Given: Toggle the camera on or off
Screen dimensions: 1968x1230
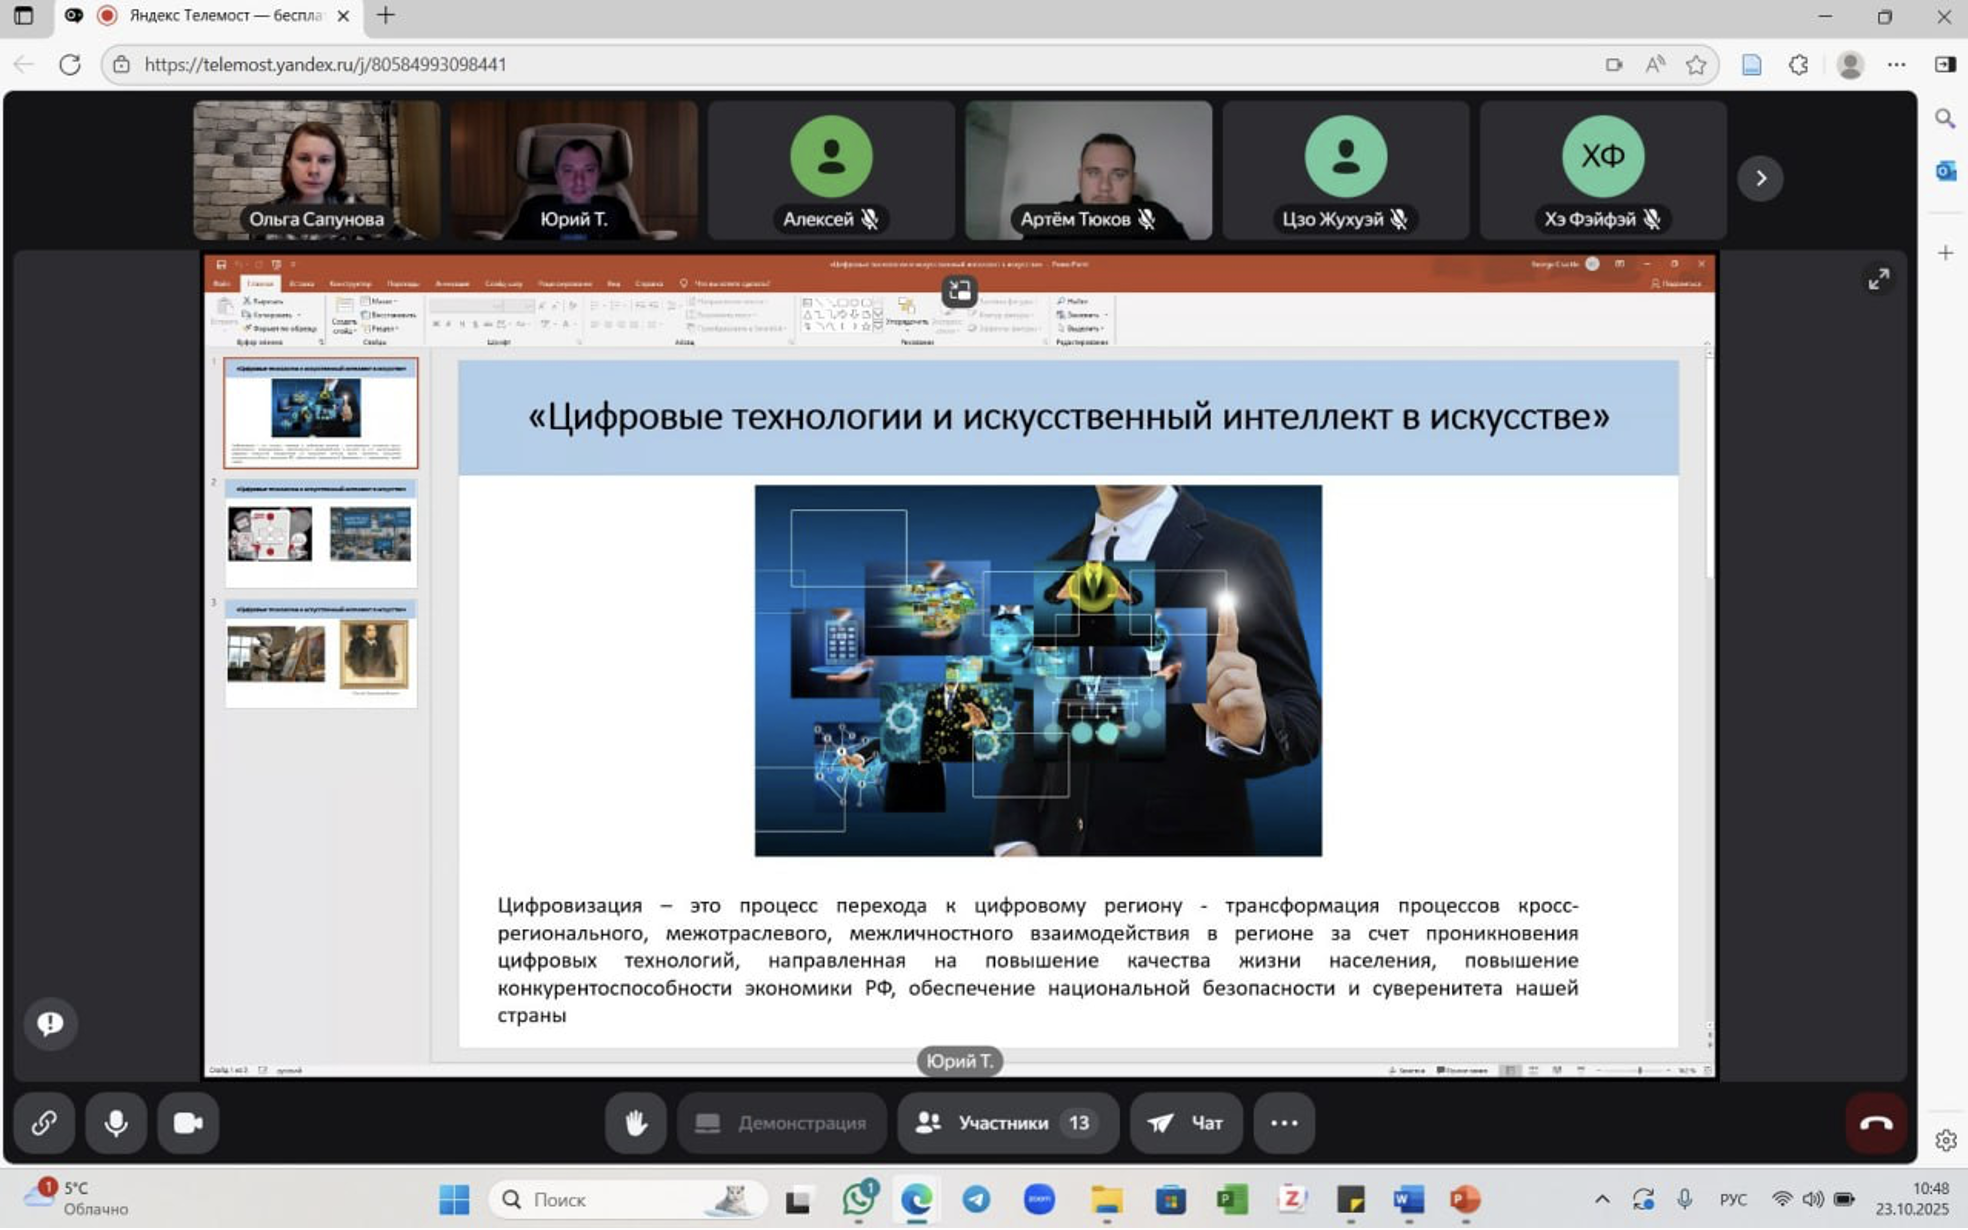Looking at the screenshot, I should [188, 1123].
